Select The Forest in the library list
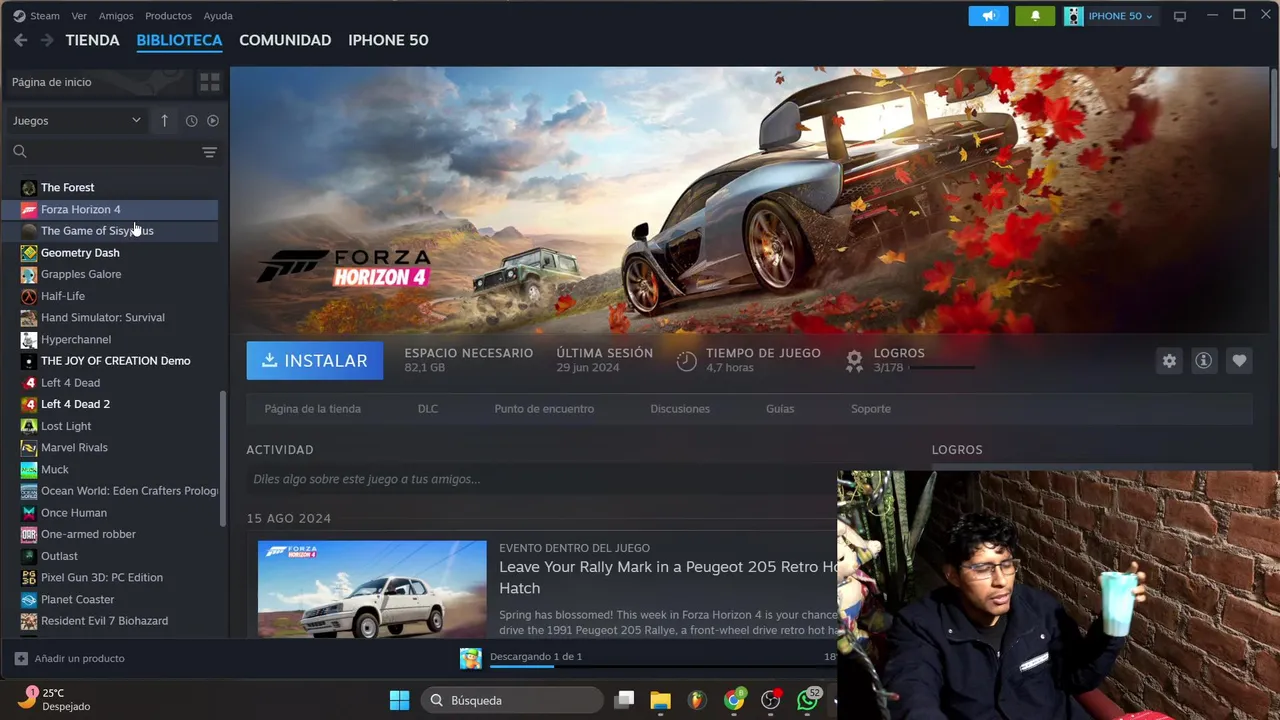This screenshot has height=720, width=1280. 110,187
